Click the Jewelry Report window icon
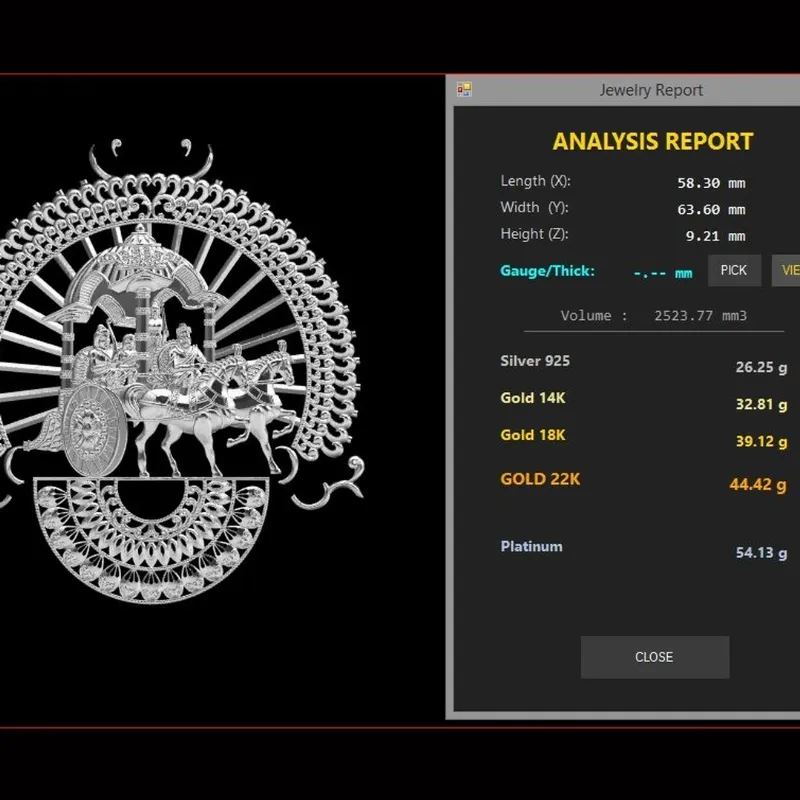Screen dimensions: 800x800 [x=464, y=90]
